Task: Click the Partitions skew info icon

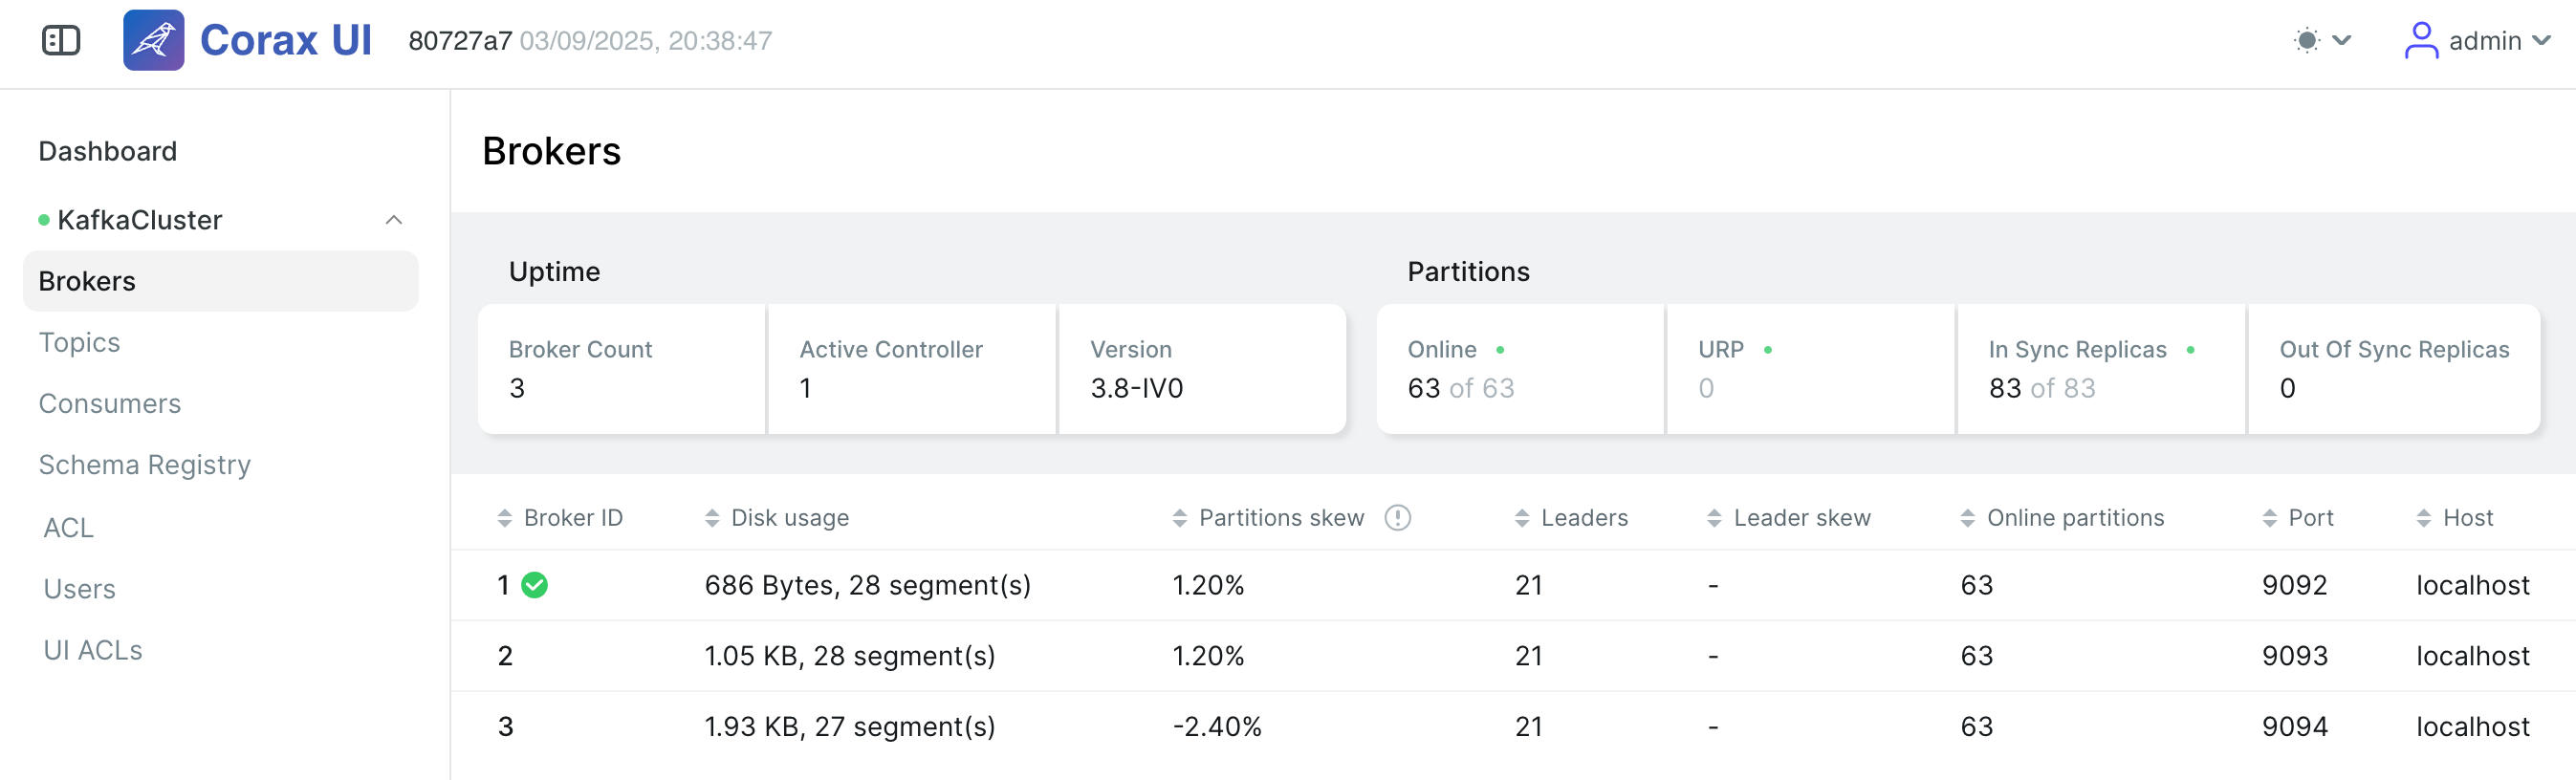Action: pyautogui.click(x=1397, y=518)
